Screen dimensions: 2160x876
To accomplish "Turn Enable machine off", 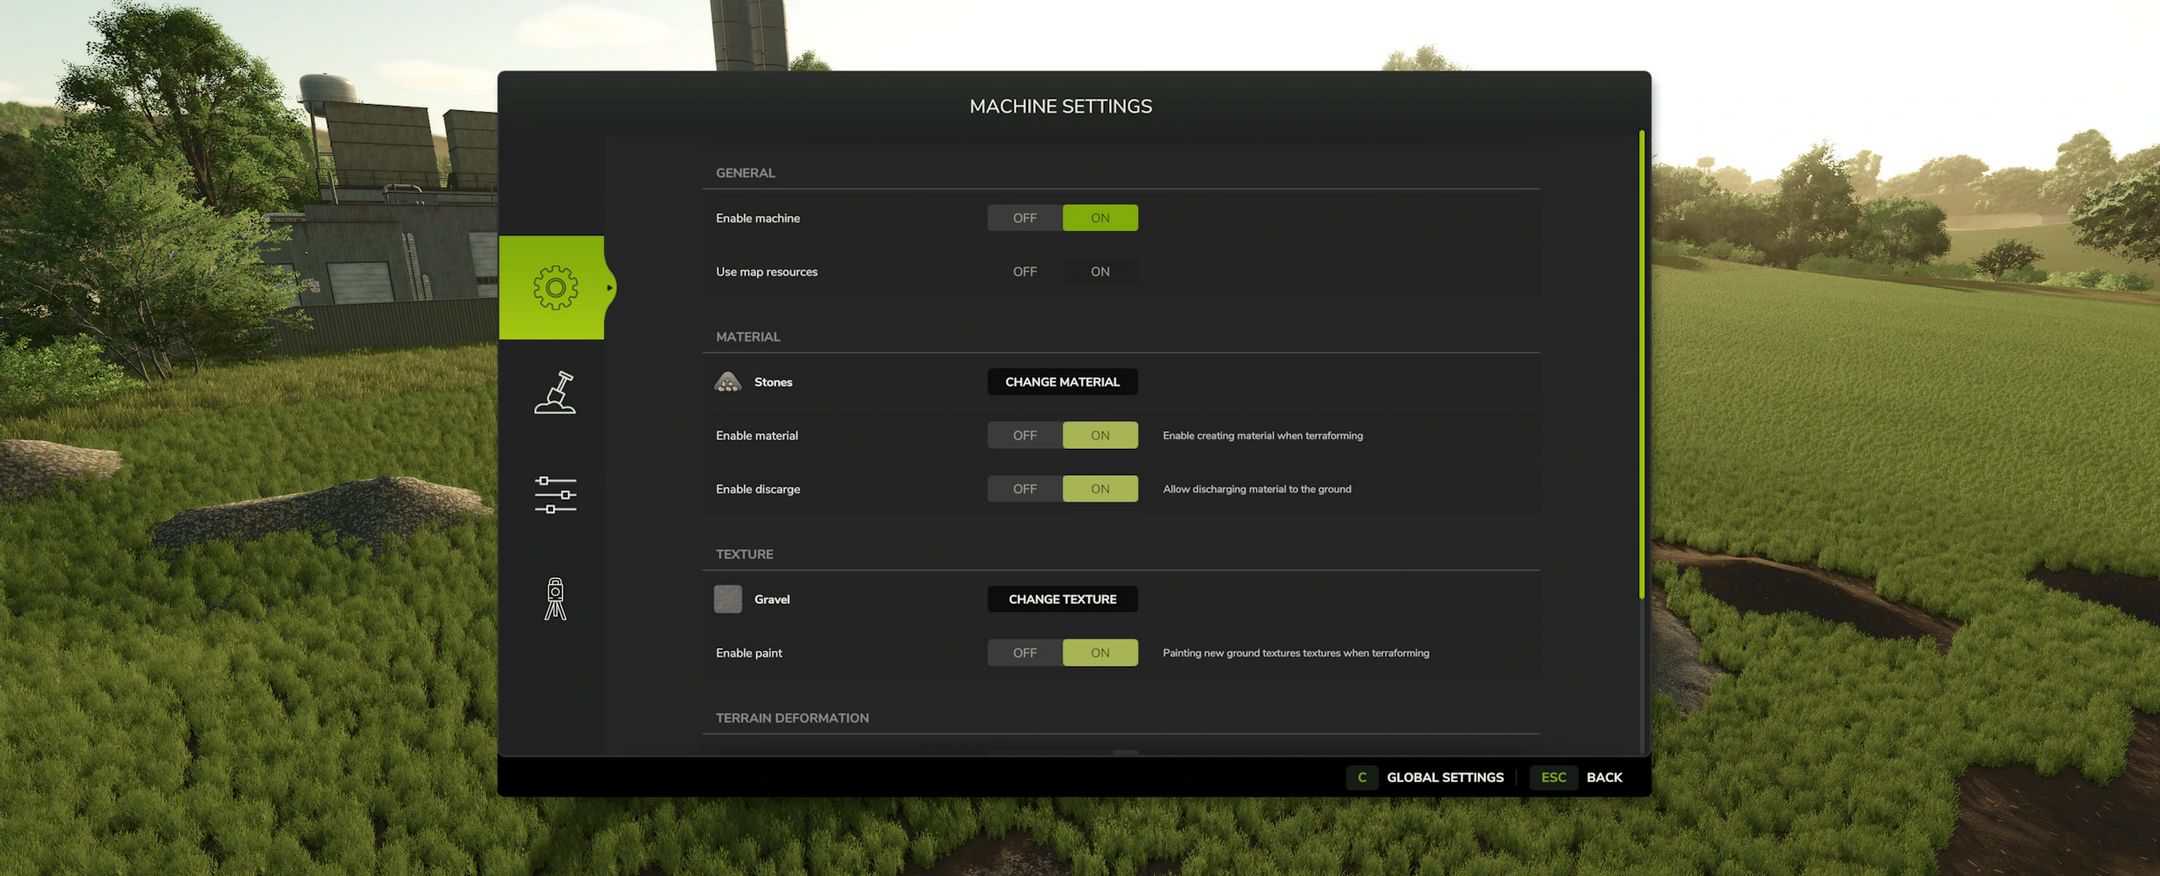I will (x=1024, y=218).
